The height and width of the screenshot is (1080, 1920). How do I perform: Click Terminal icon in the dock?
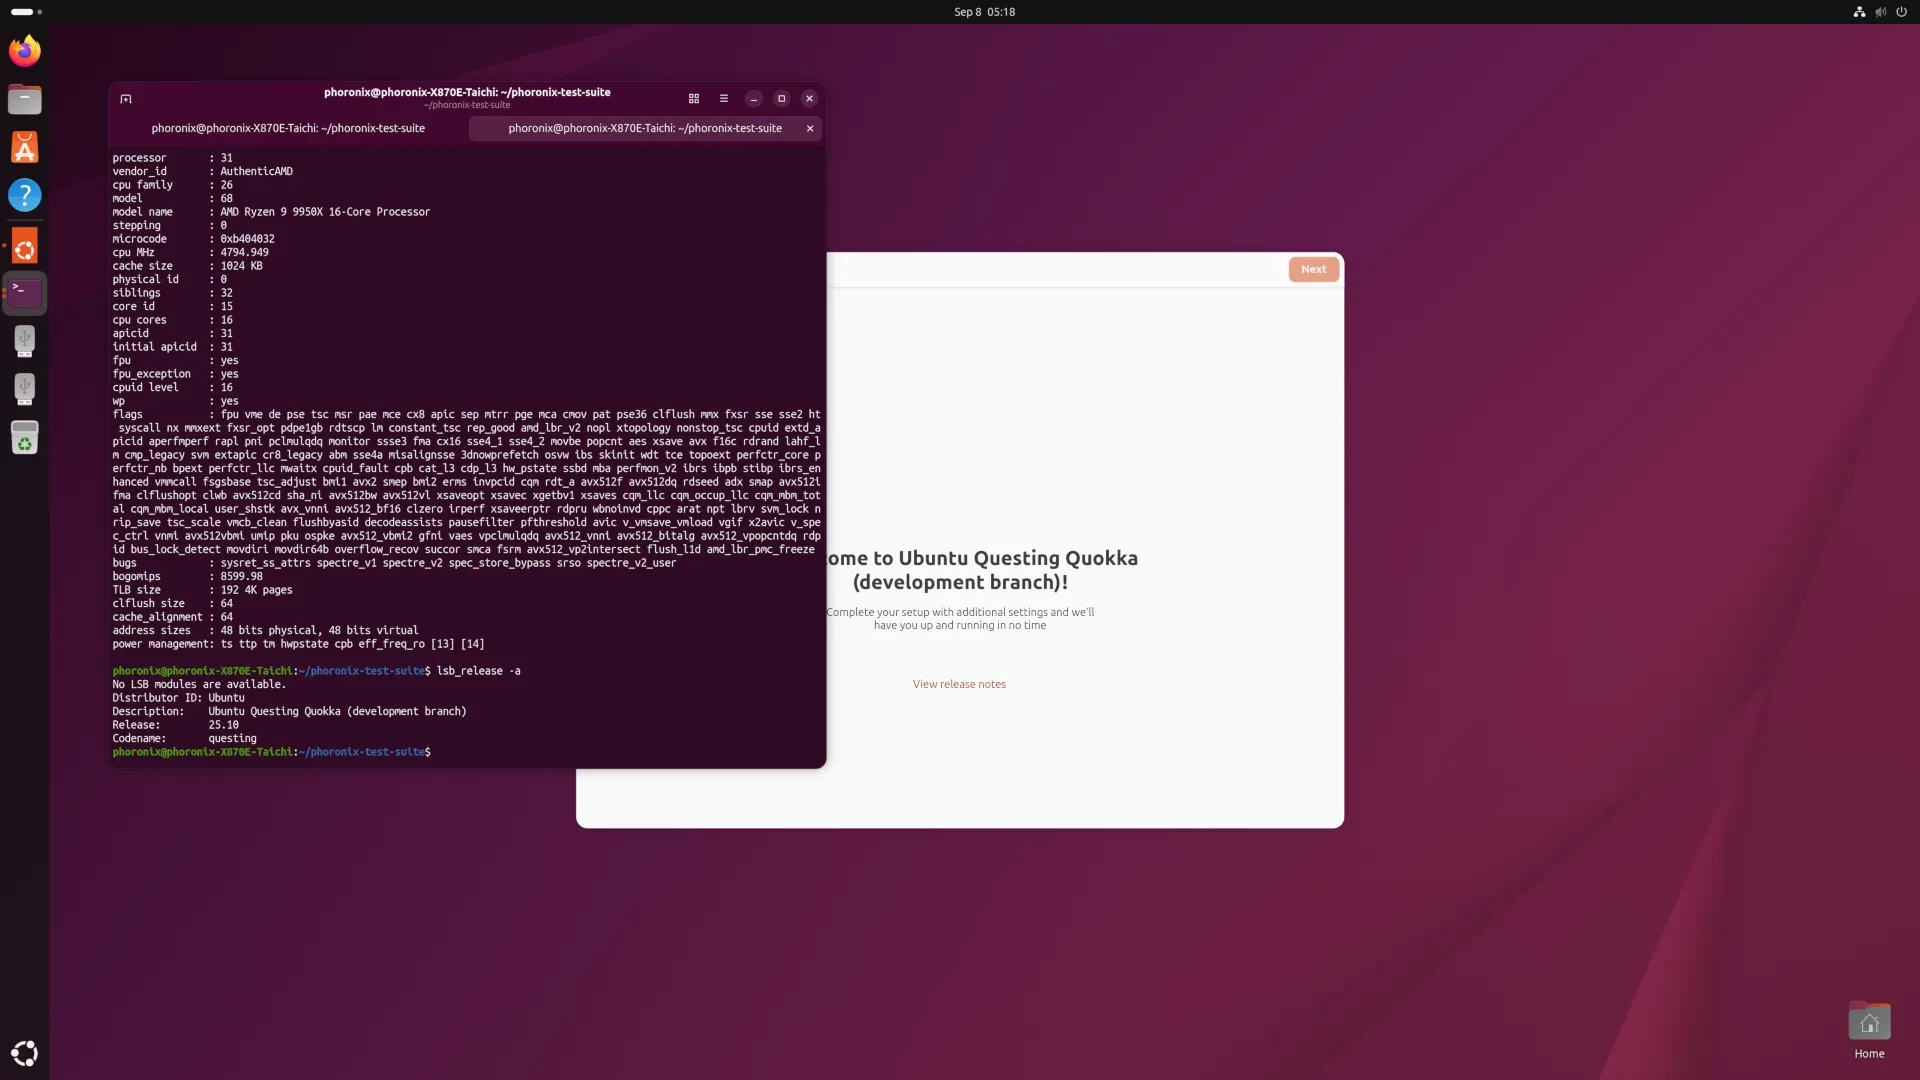pyautogui.click(x=25, y=292)
